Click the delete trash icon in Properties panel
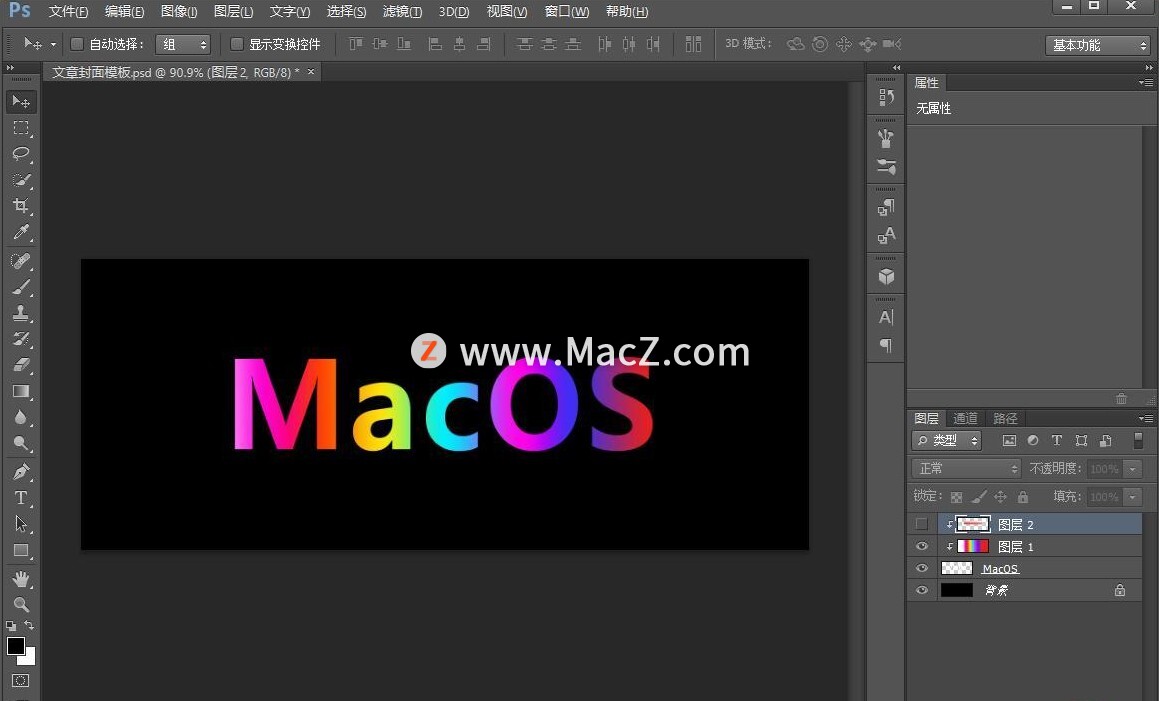This screenshot has height=701, width=1159. tap(1121, 399)
